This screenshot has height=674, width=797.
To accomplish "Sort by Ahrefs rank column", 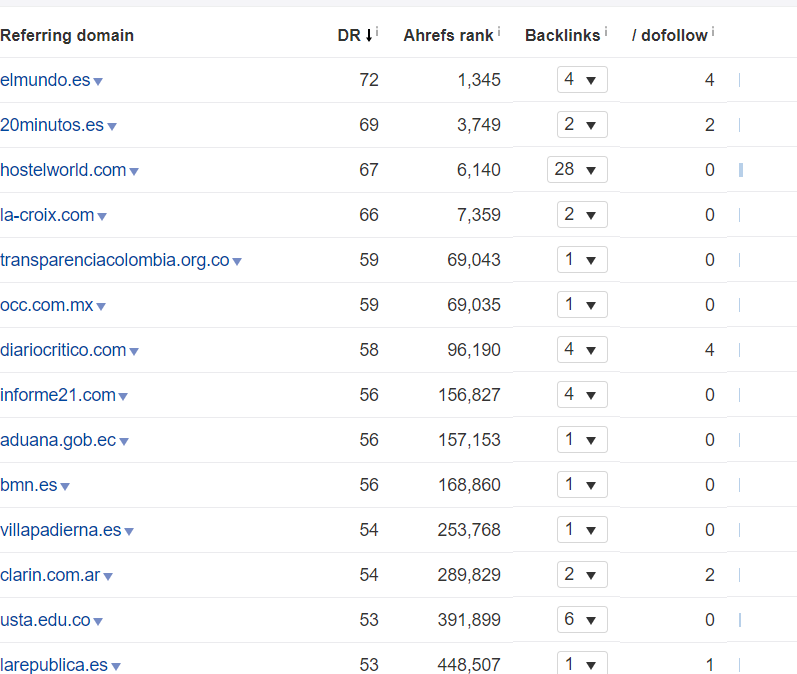I will tap(449, 35).
